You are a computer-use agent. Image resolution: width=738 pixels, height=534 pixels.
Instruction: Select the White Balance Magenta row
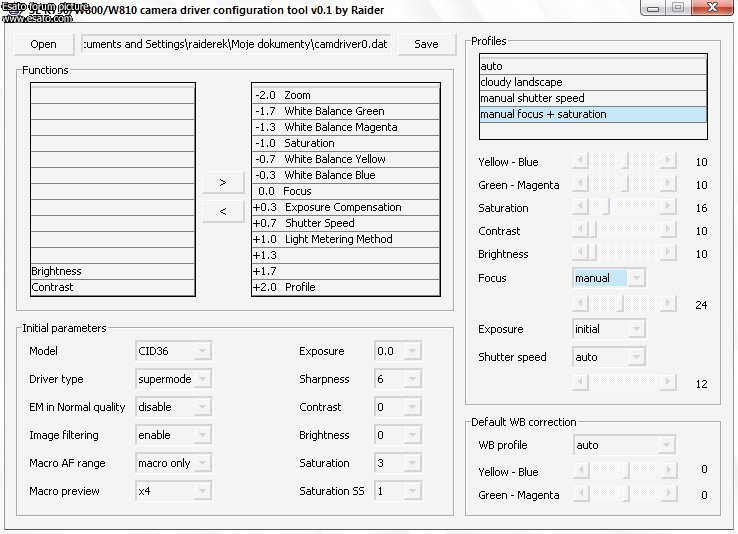coord(346,127)
